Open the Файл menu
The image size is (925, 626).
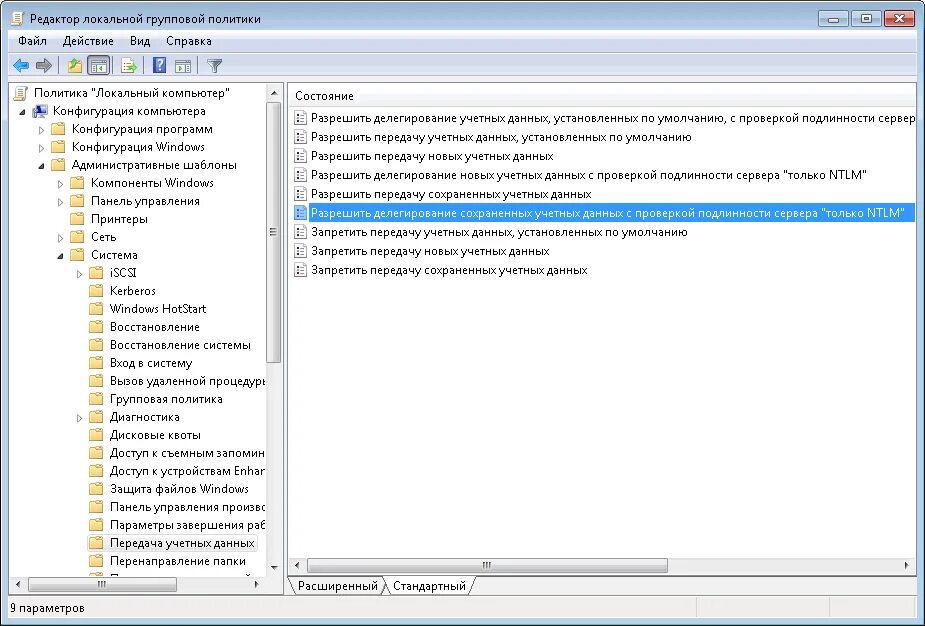point(32,41)
